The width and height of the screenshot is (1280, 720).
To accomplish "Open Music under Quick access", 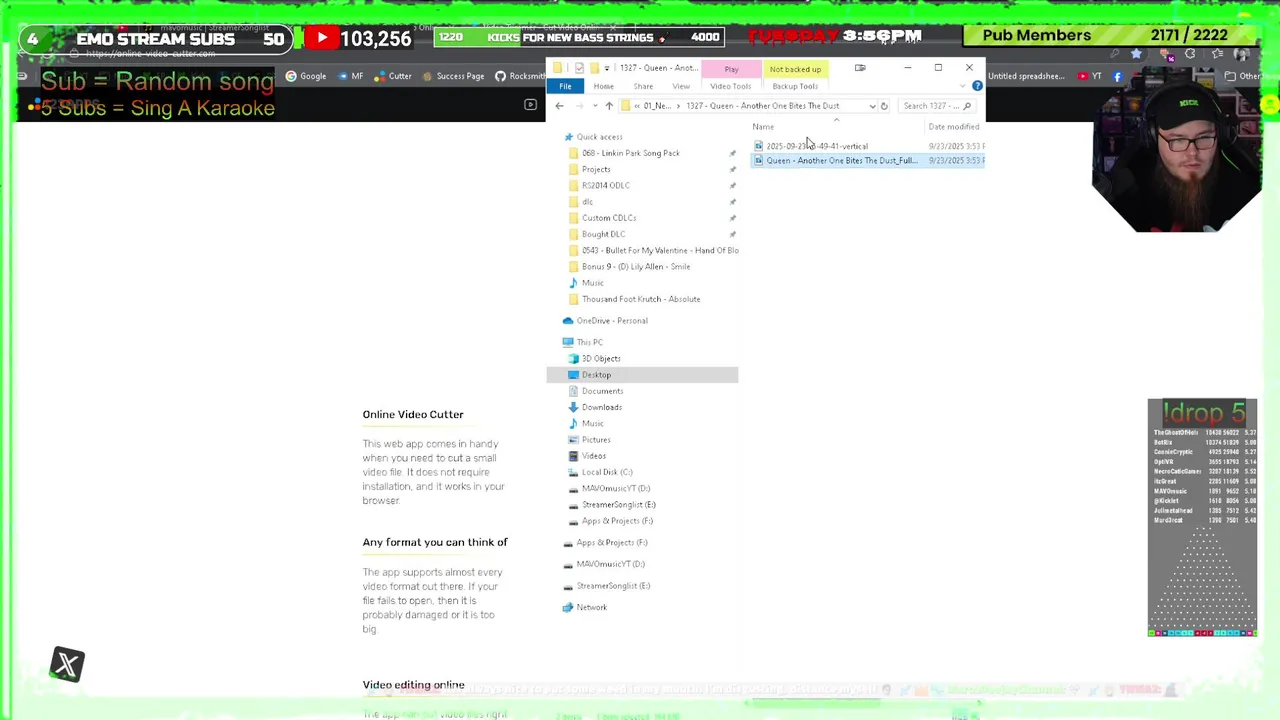I will click(592, 283).
